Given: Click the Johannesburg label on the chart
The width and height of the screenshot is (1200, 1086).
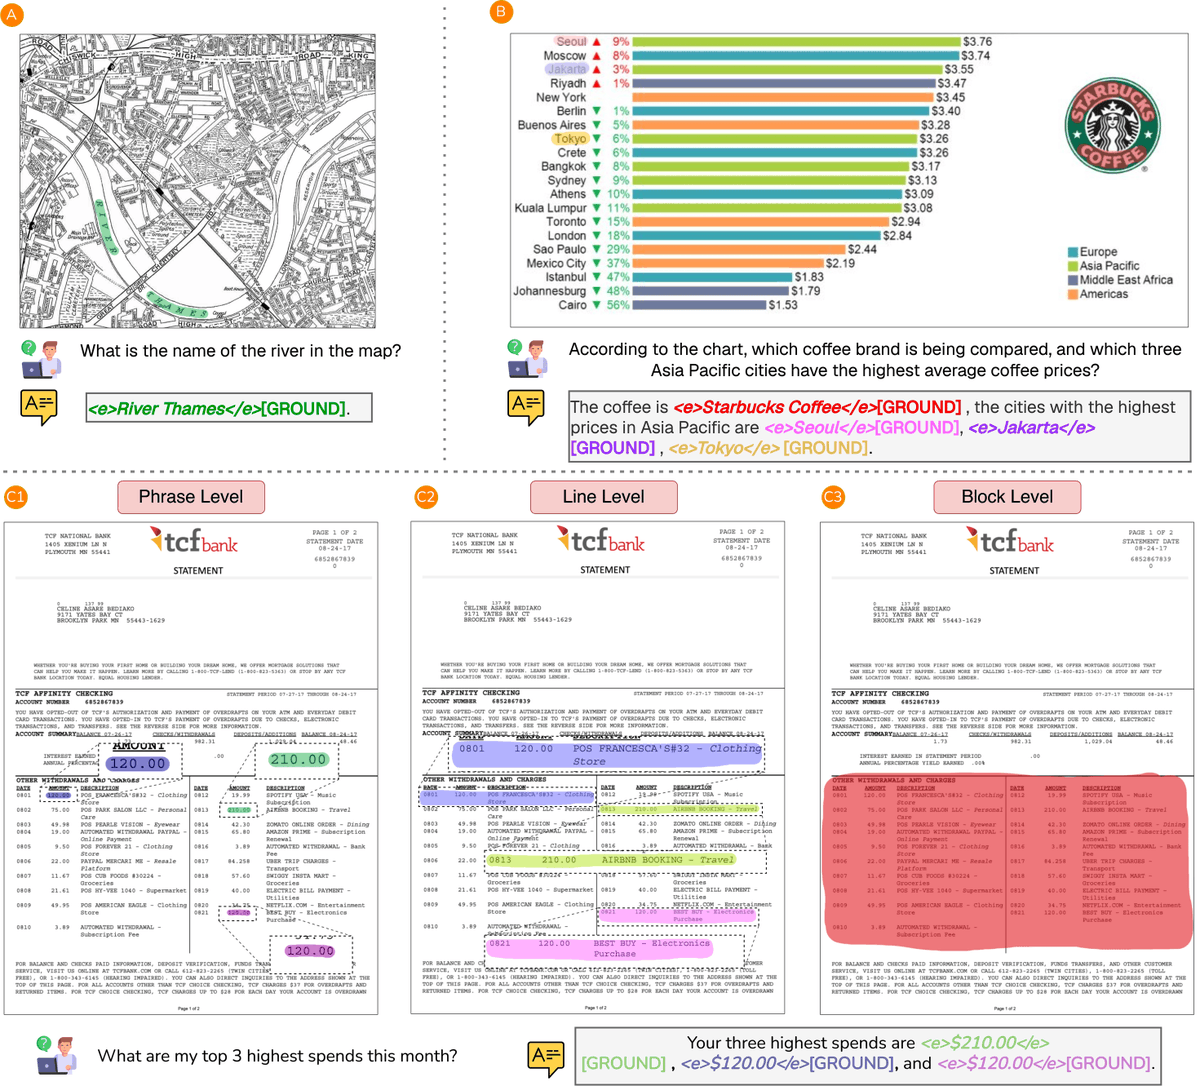Looking at the screenshot, I should pos(550,291).
